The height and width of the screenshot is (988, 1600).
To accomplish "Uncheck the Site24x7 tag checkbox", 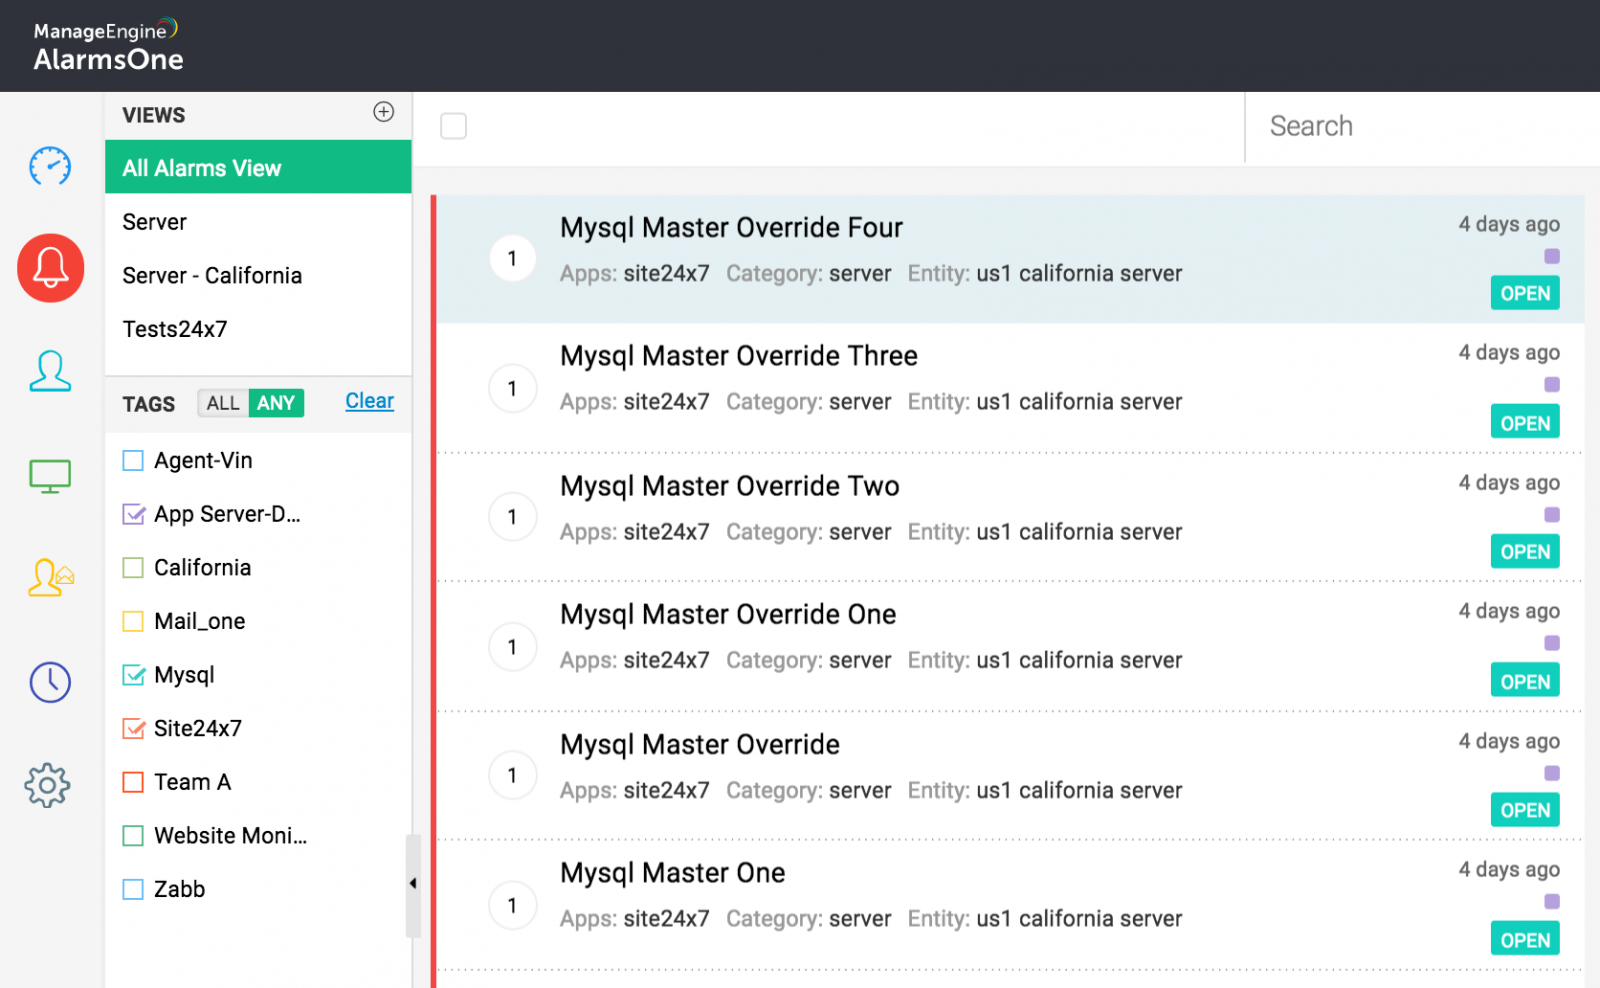I will click(x=133, y=728).
